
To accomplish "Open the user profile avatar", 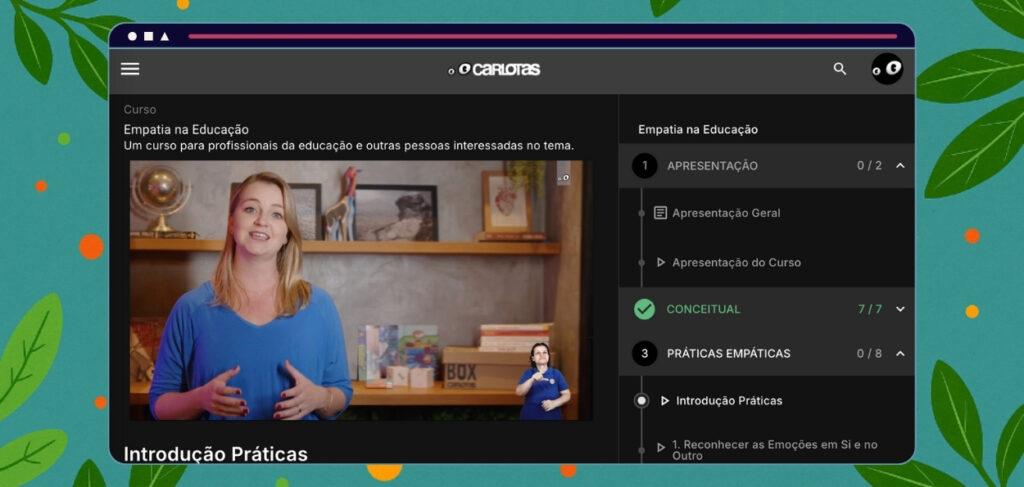I will coord(887,69).
